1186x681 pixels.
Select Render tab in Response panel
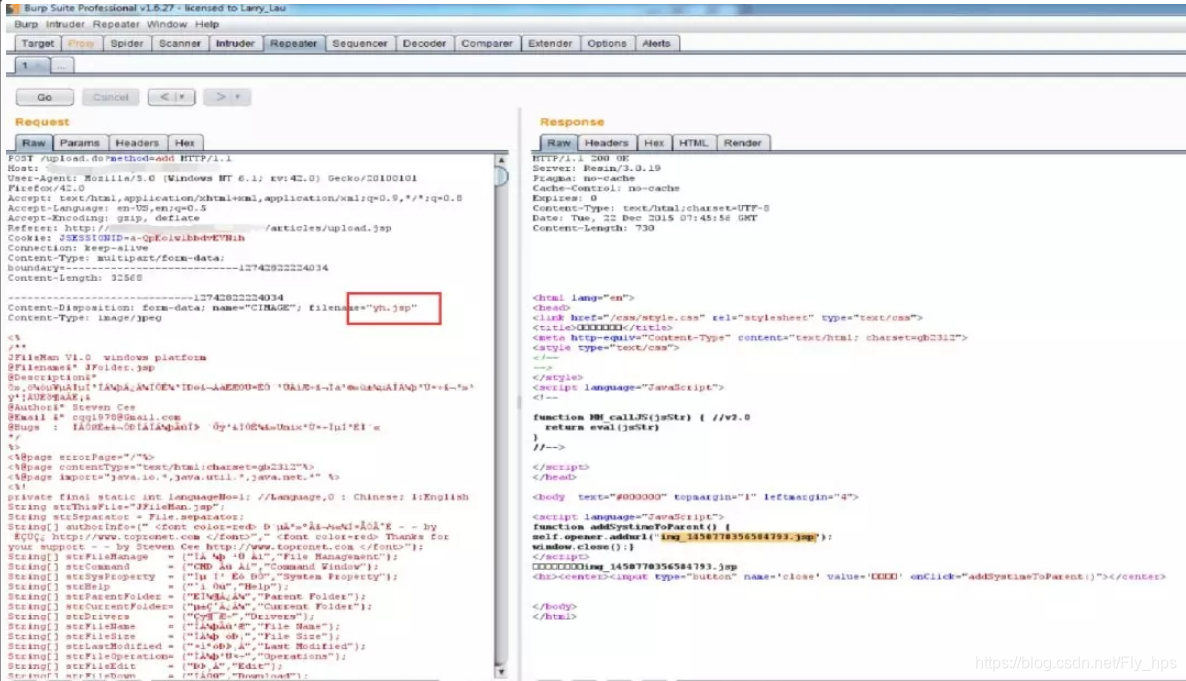click(743, 142)
